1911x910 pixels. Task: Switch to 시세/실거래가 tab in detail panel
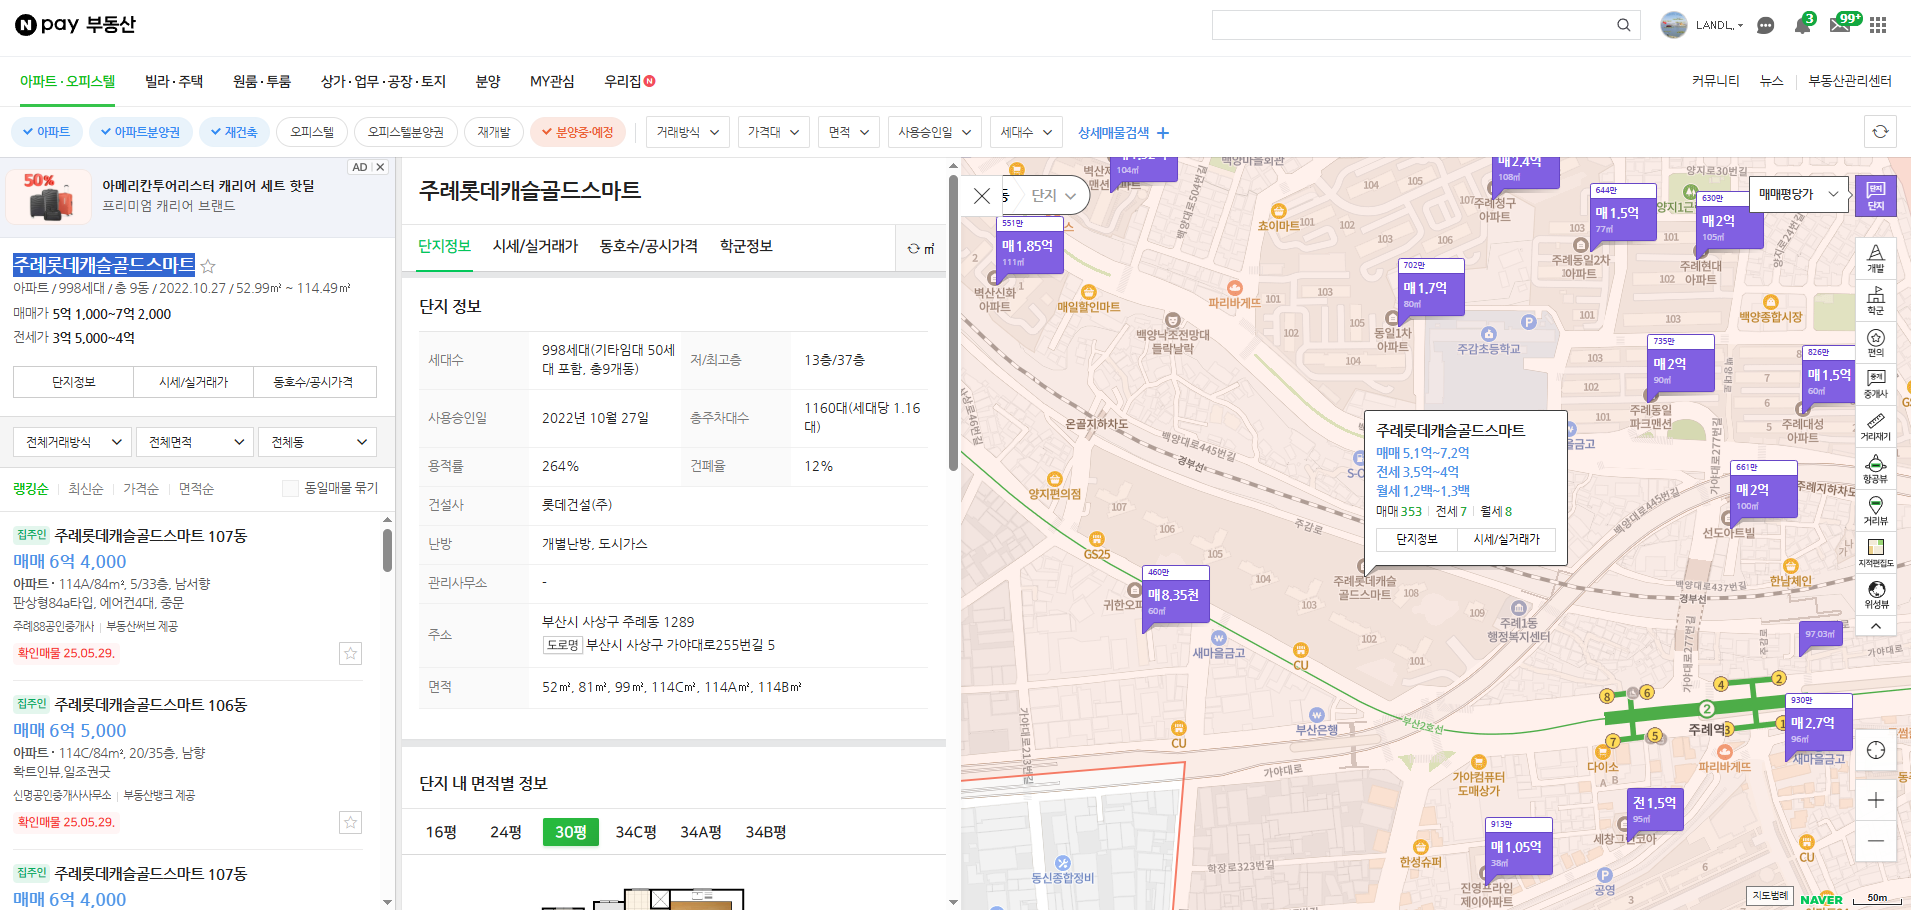pyautogui.click(x=535, y=246)
